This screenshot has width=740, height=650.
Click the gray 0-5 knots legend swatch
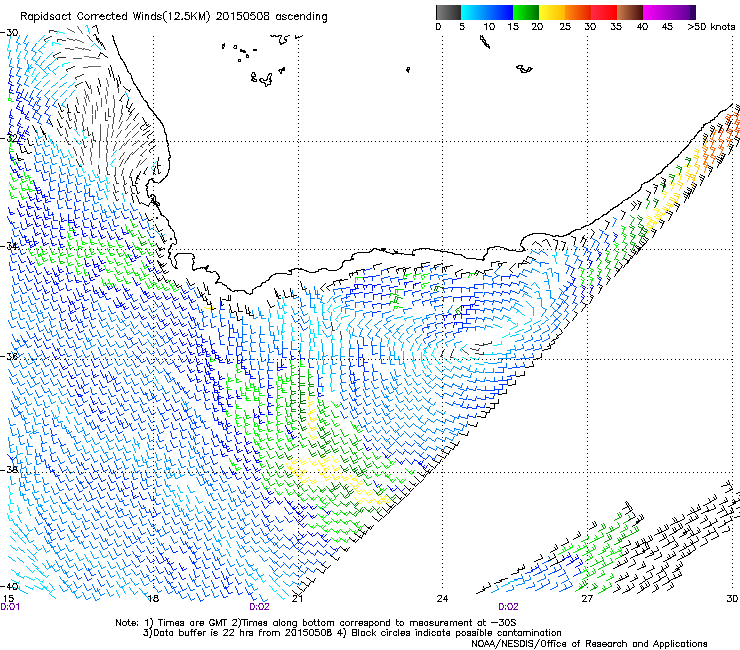tap(448, 12)
